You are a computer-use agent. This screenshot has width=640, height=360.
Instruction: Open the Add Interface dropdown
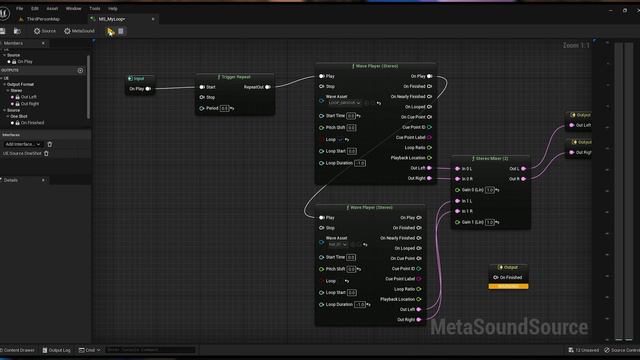22,144
